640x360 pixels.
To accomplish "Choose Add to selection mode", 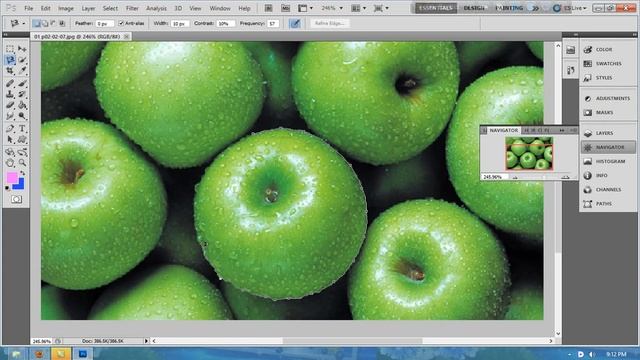I will point(45,23).
